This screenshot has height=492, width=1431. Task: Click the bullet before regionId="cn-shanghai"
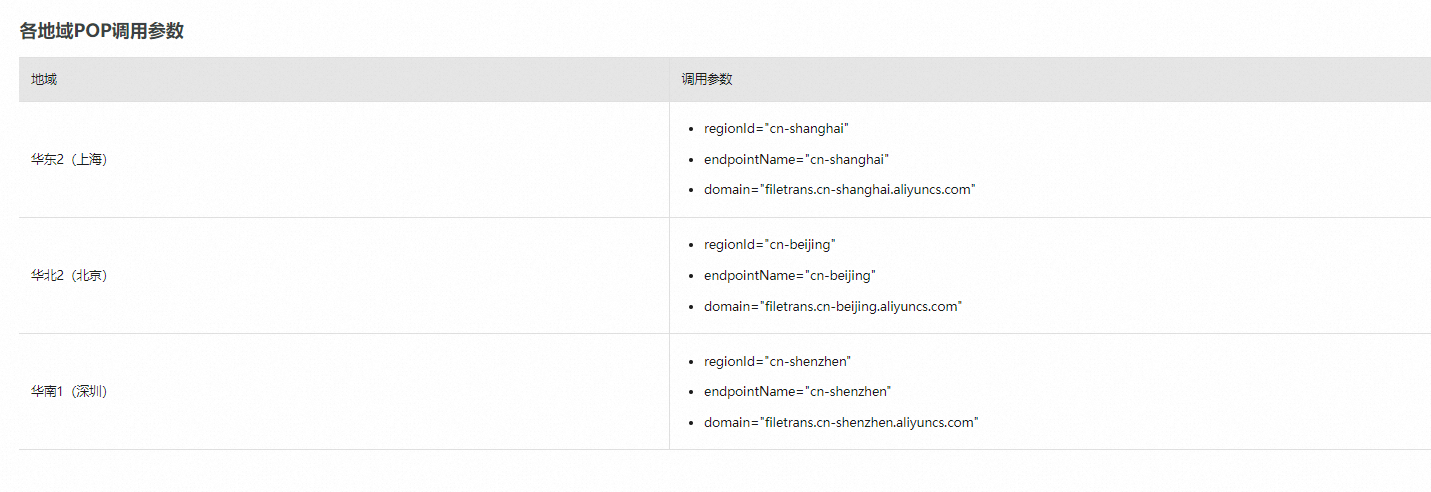692,129
